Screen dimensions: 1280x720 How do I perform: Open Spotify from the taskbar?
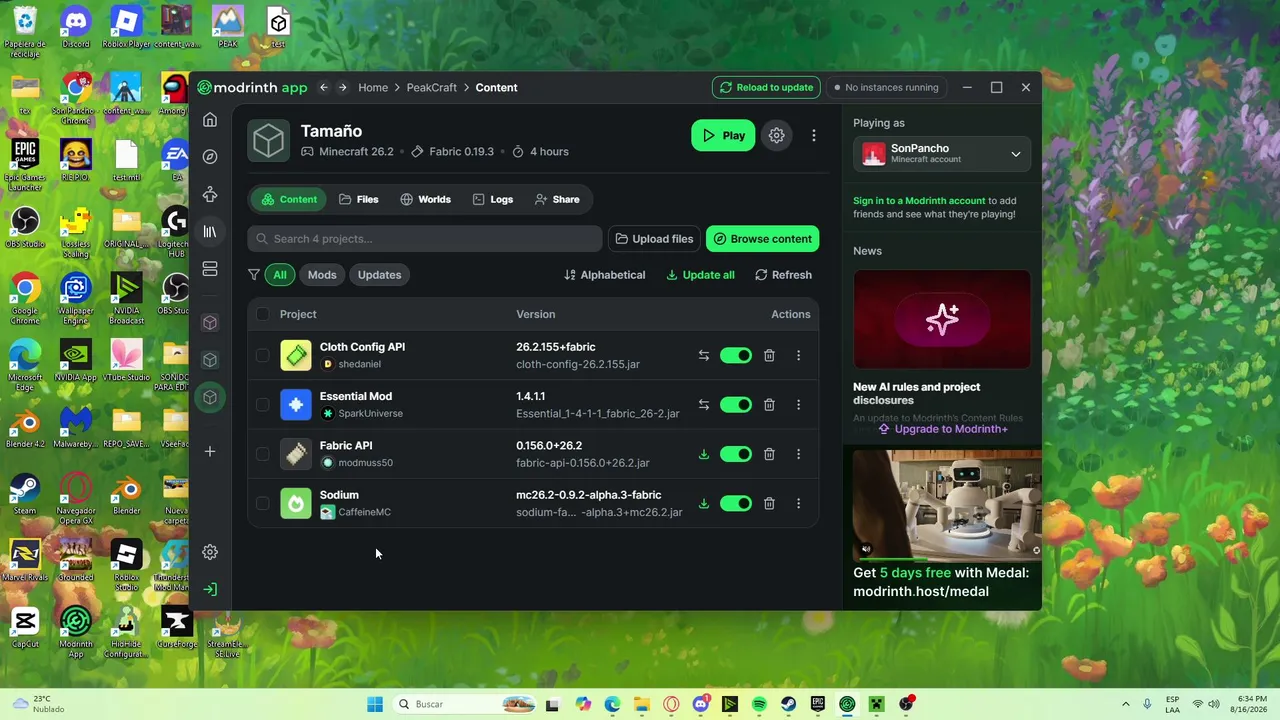(759, 704)
